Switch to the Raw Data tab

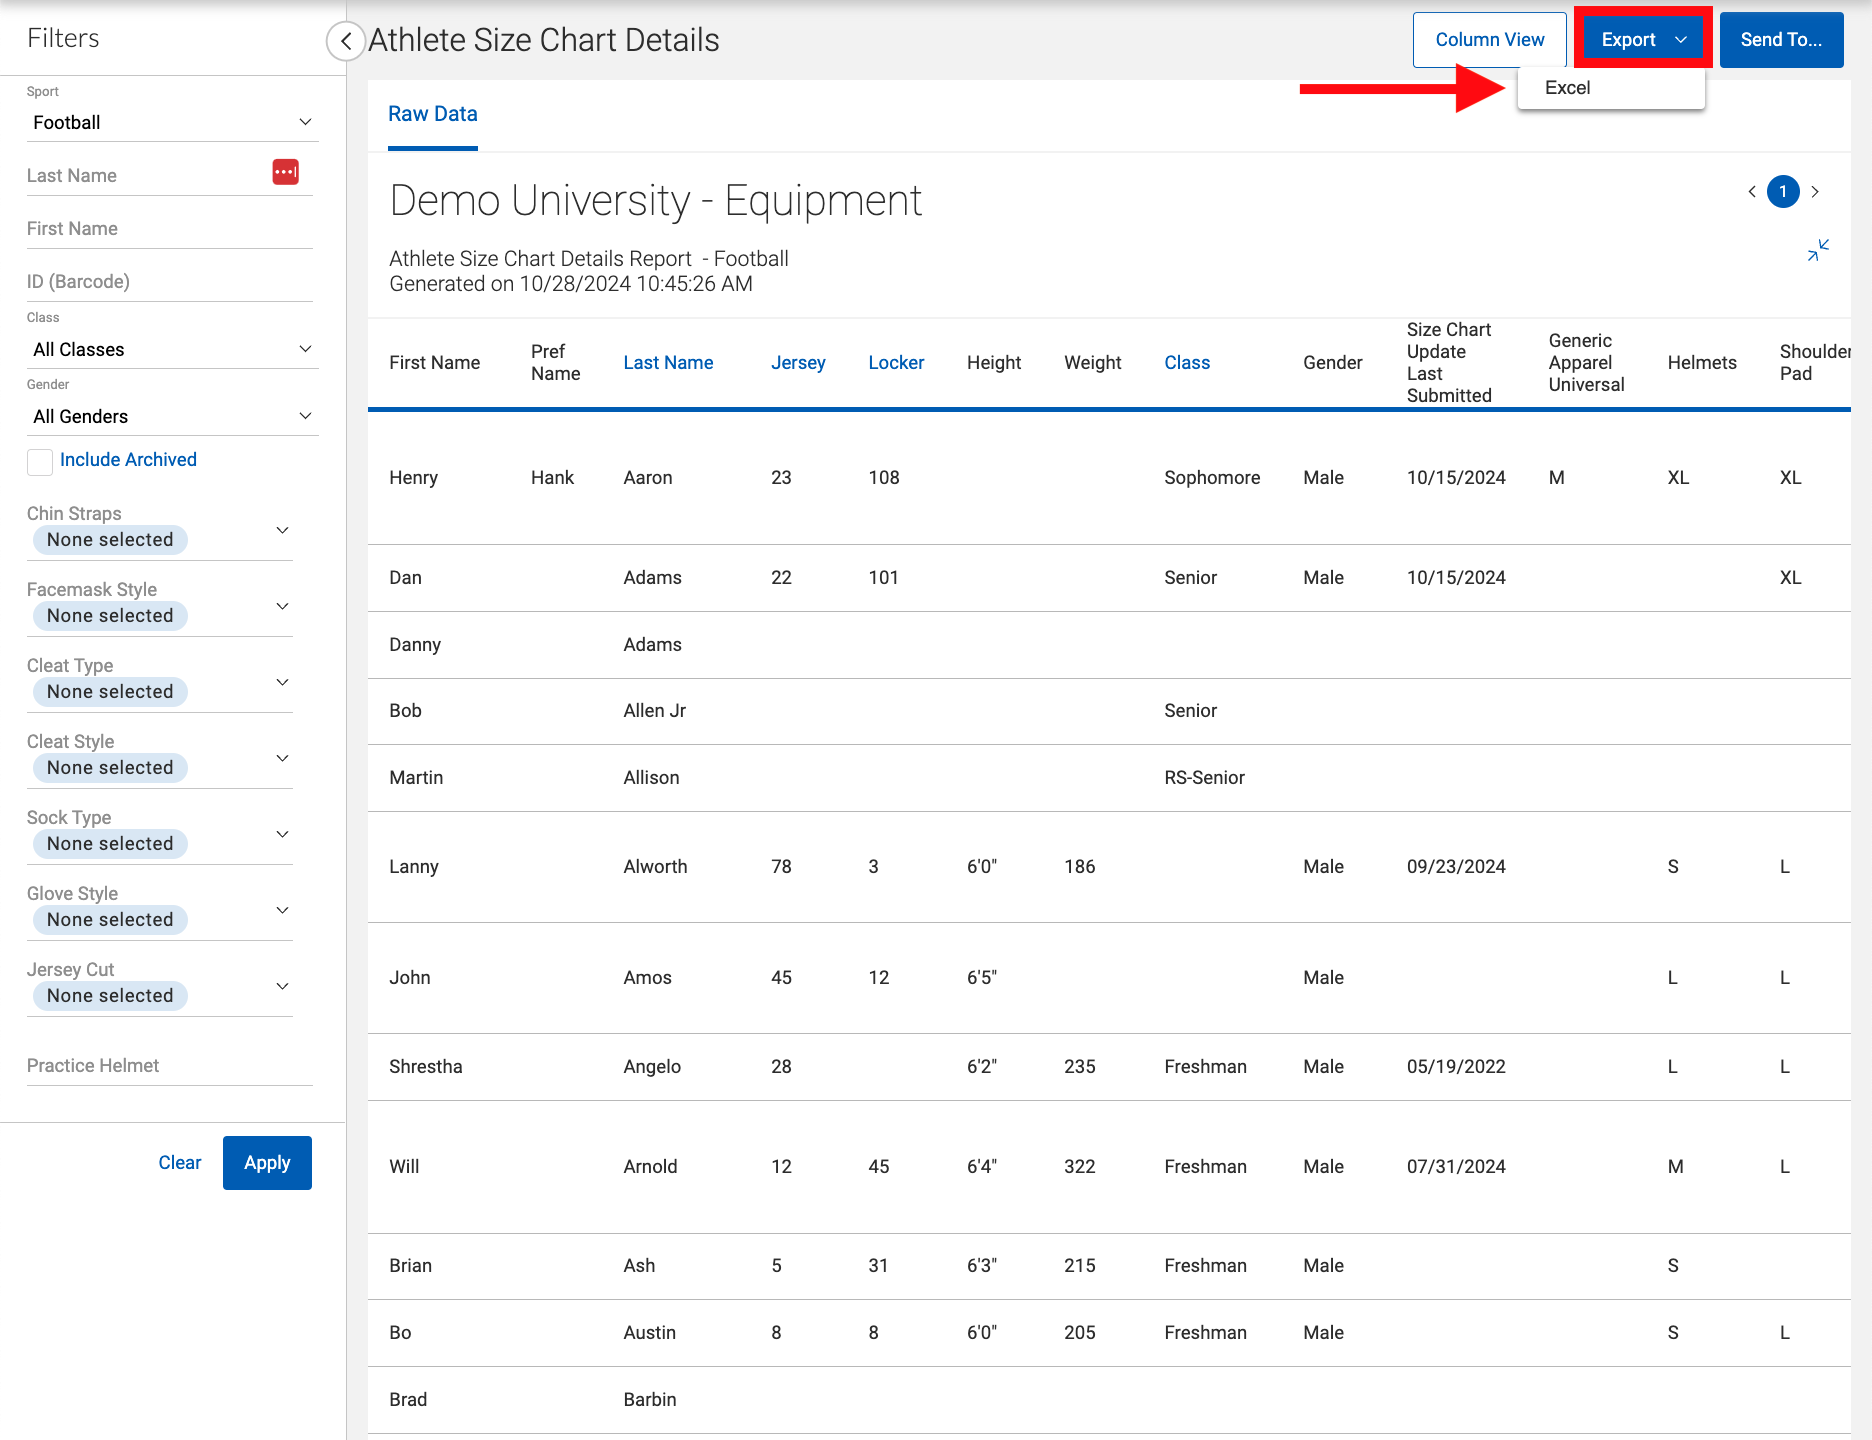pyautogui.click(x=433, y=114)
